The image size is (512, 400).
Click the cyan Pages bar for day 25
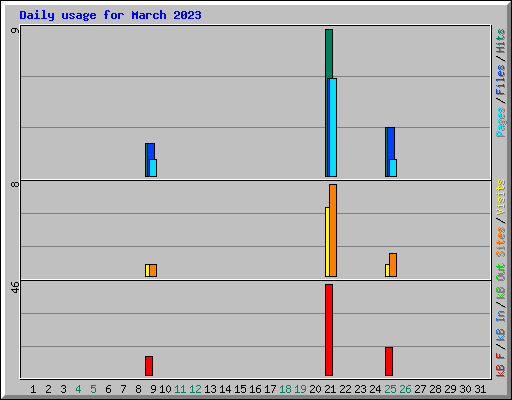tap(393, 168)
